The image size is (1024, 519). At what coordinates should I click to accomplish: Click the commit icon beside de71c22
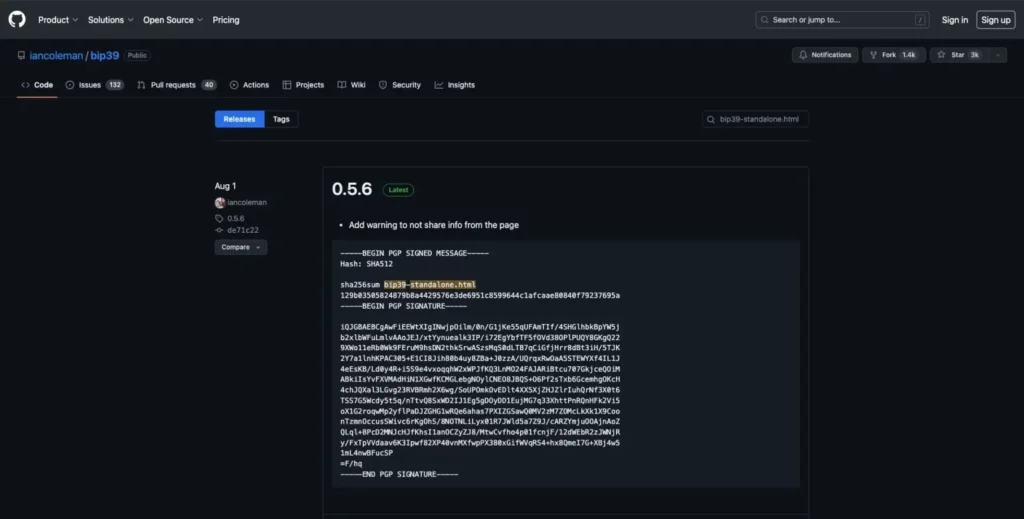(x=219, y=230)
